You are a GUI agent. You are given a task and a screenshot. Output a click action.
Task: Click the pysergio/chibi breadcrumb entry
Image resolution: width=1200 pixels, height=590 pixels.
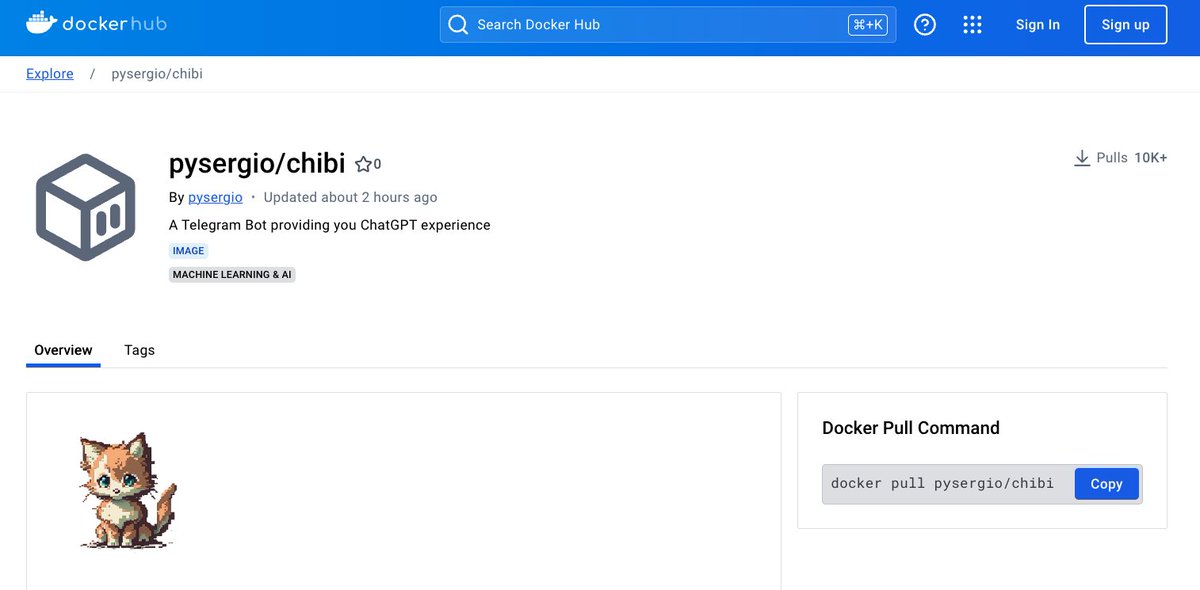[x=156, y=73]
